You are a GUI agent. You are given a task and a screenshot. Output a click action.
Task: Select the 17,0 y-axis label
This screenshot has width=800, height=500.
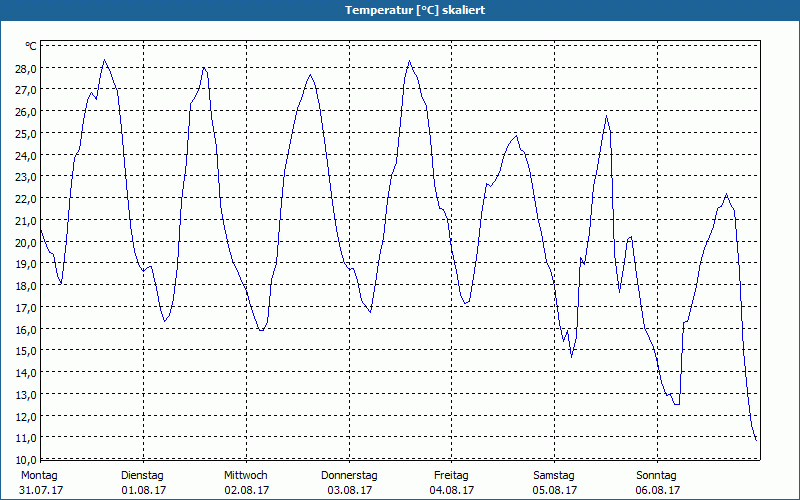[26, 307]
